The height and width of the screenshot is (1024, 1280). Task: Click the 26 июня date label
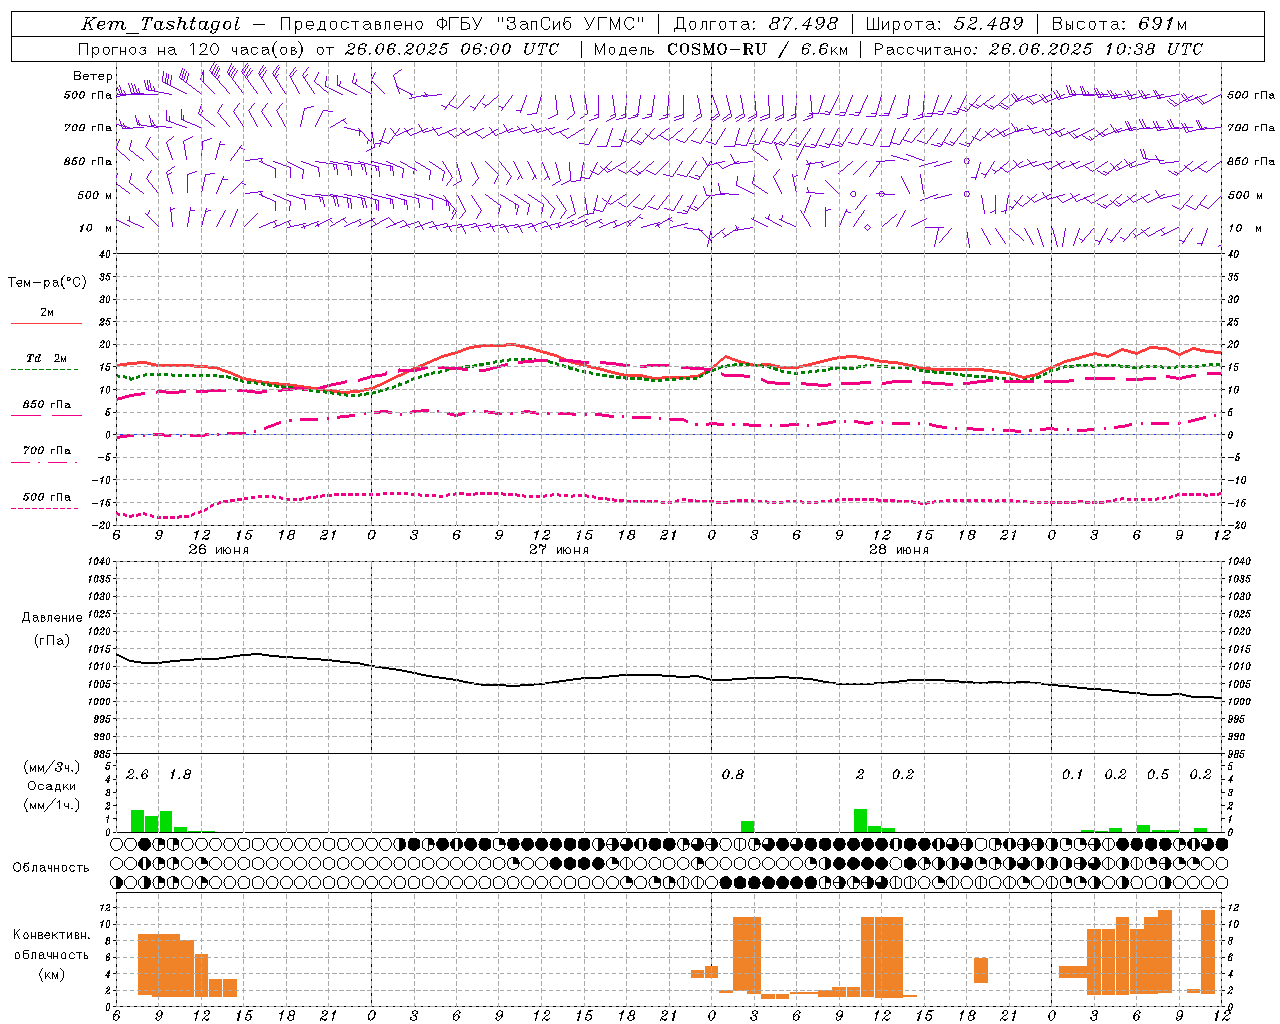point(218,550)
